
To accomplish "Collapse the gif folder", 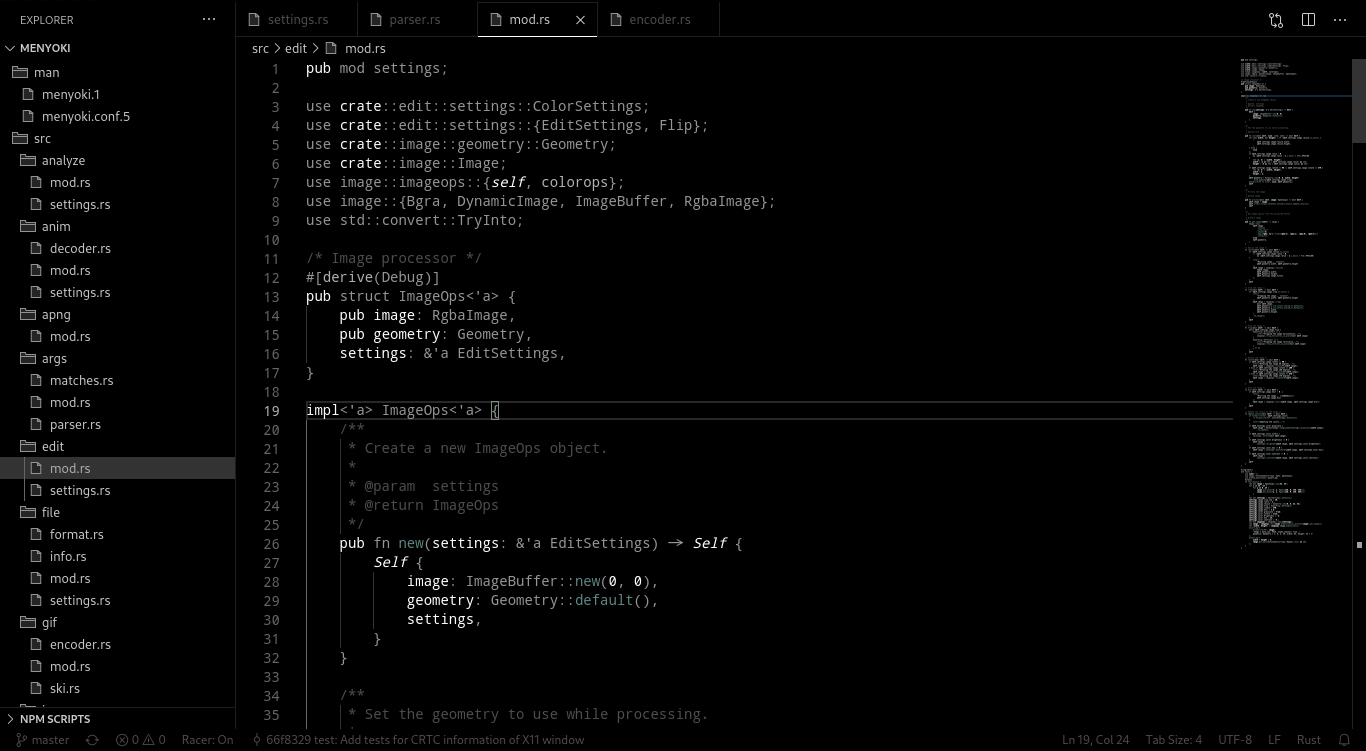I will pyautogui.click(x=117, y=622).
